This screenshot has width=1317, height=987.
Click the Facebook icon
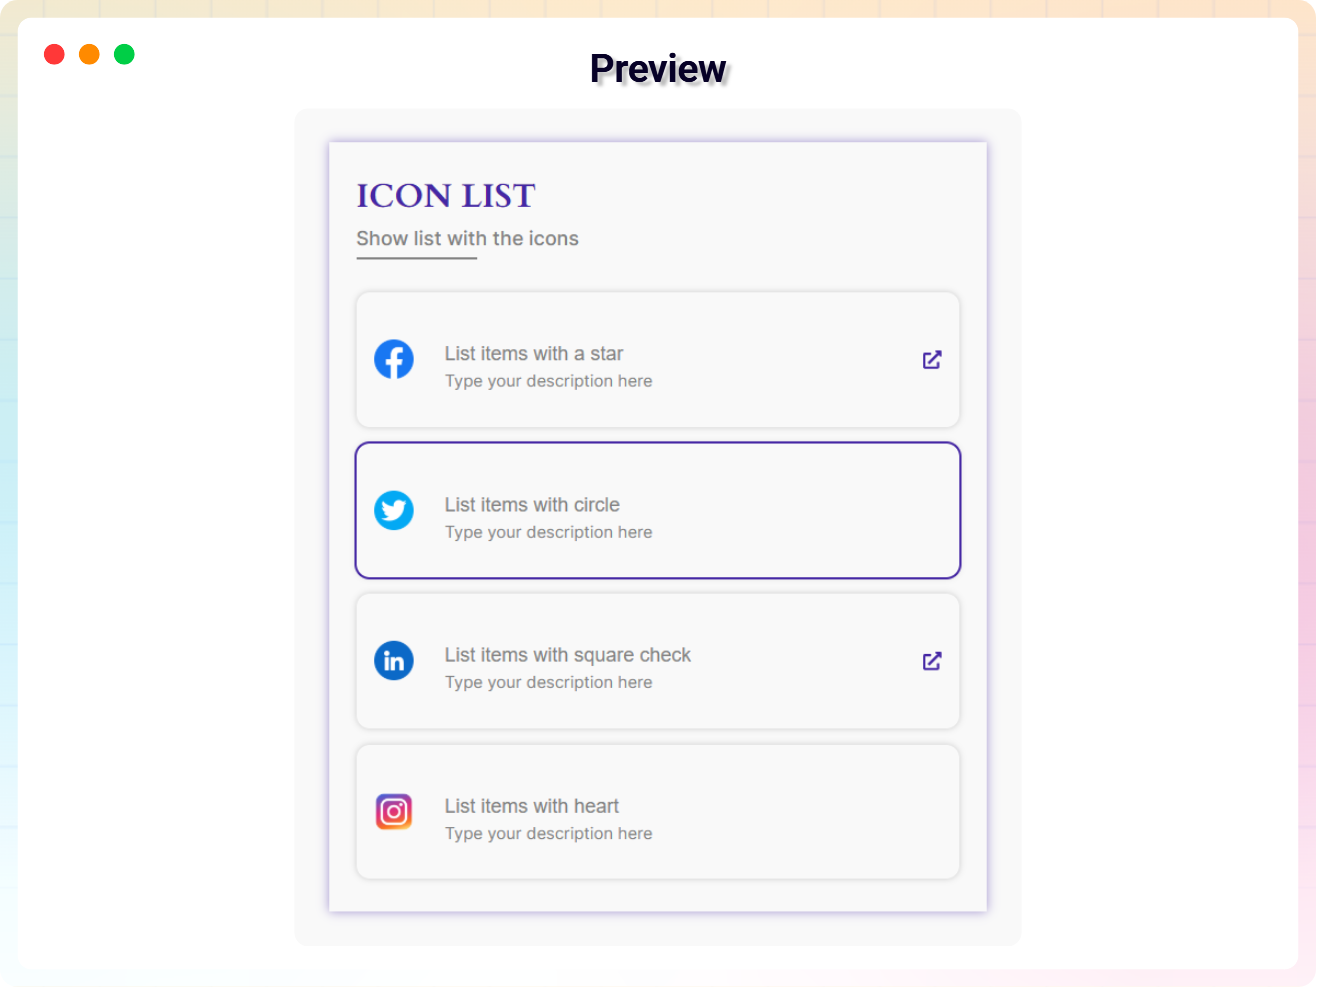[394, 360]
